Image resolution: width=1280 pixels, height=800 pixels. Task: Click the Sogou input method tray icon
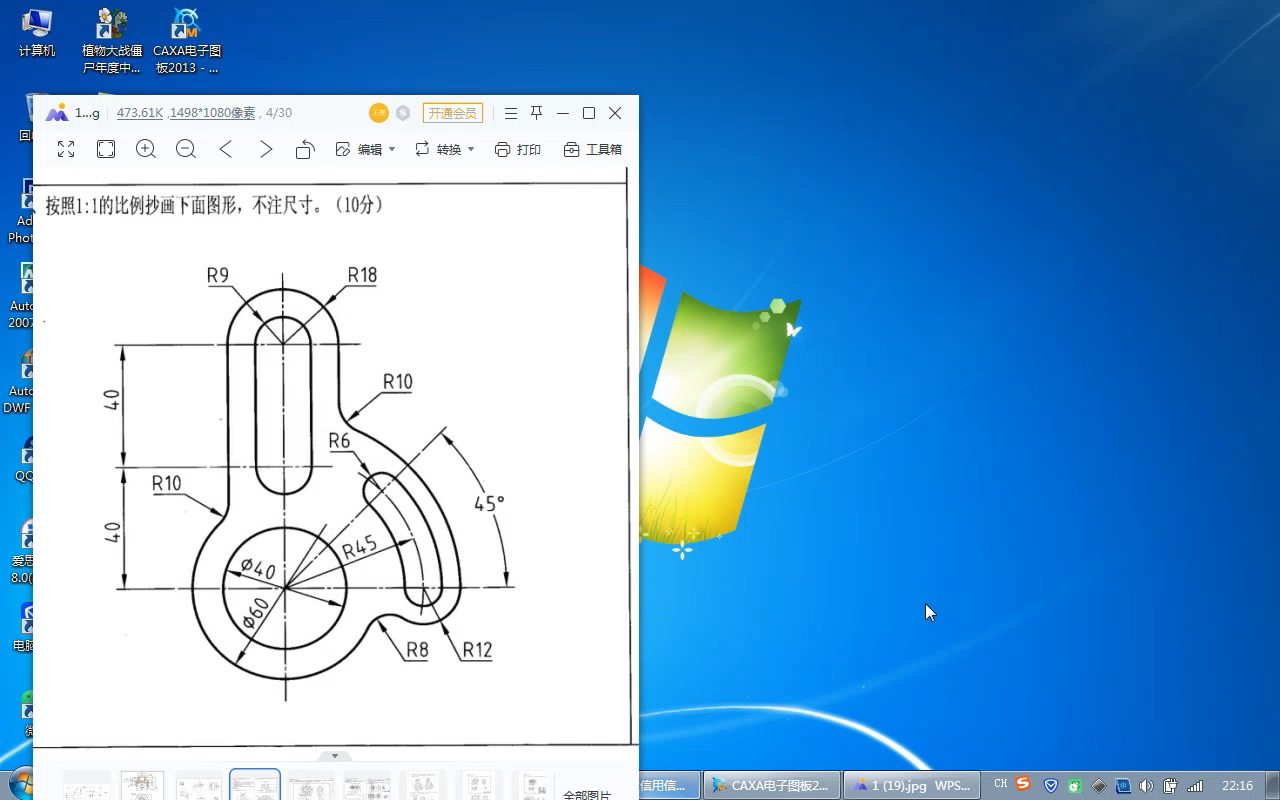pos(1023,784)
